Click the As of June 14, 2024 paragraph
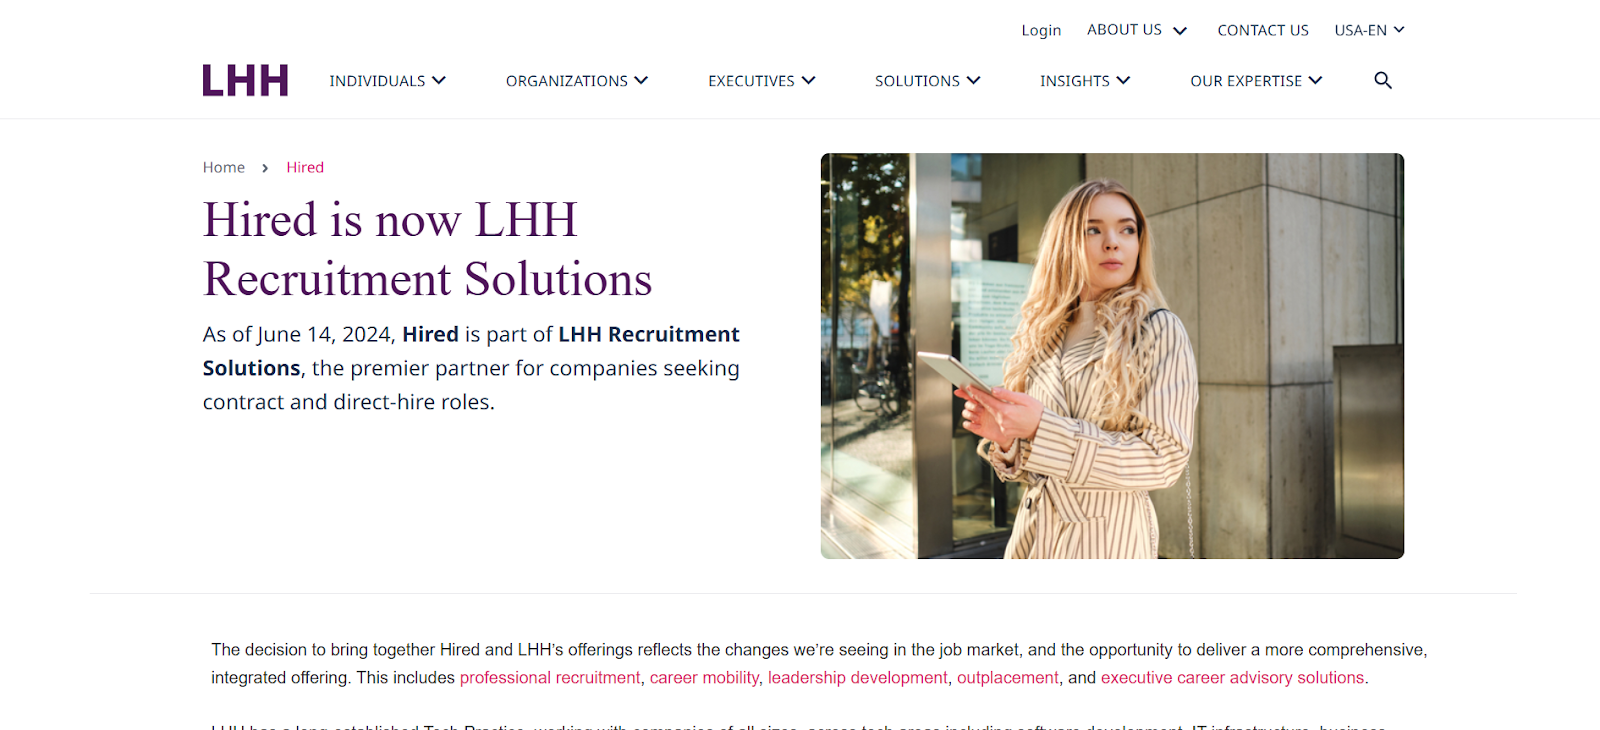This screenshot has height=730, width=1600. tap(471, 368)
